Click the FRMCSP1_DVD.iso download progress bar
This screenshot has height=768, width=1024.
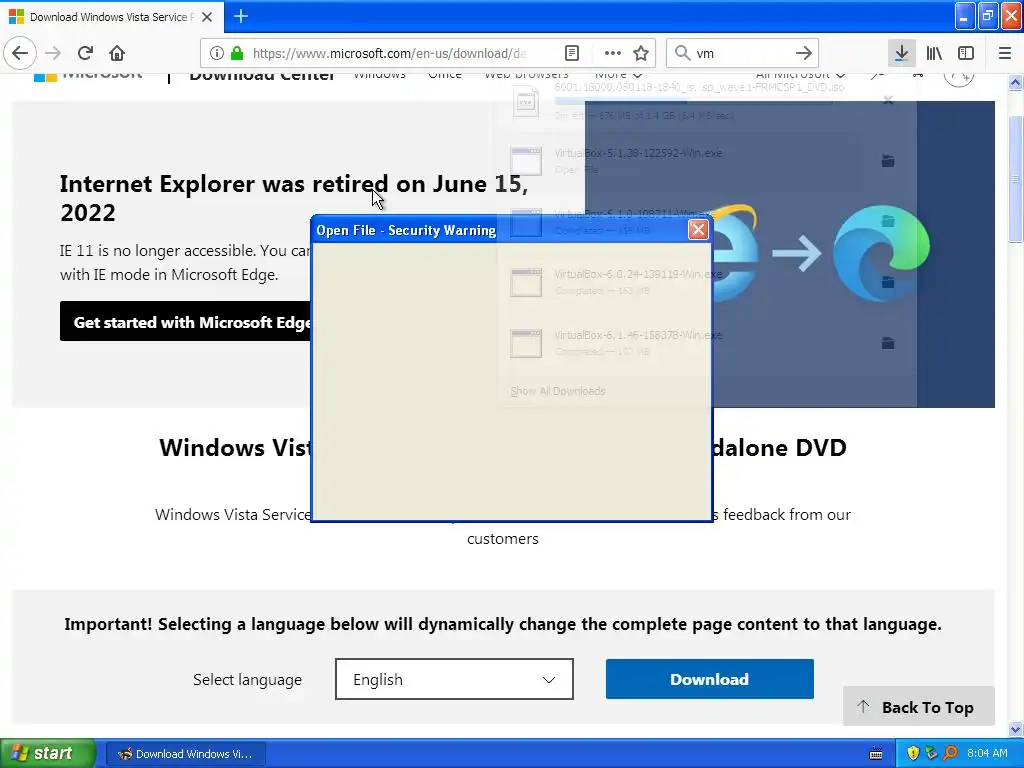tap(694, 101)
